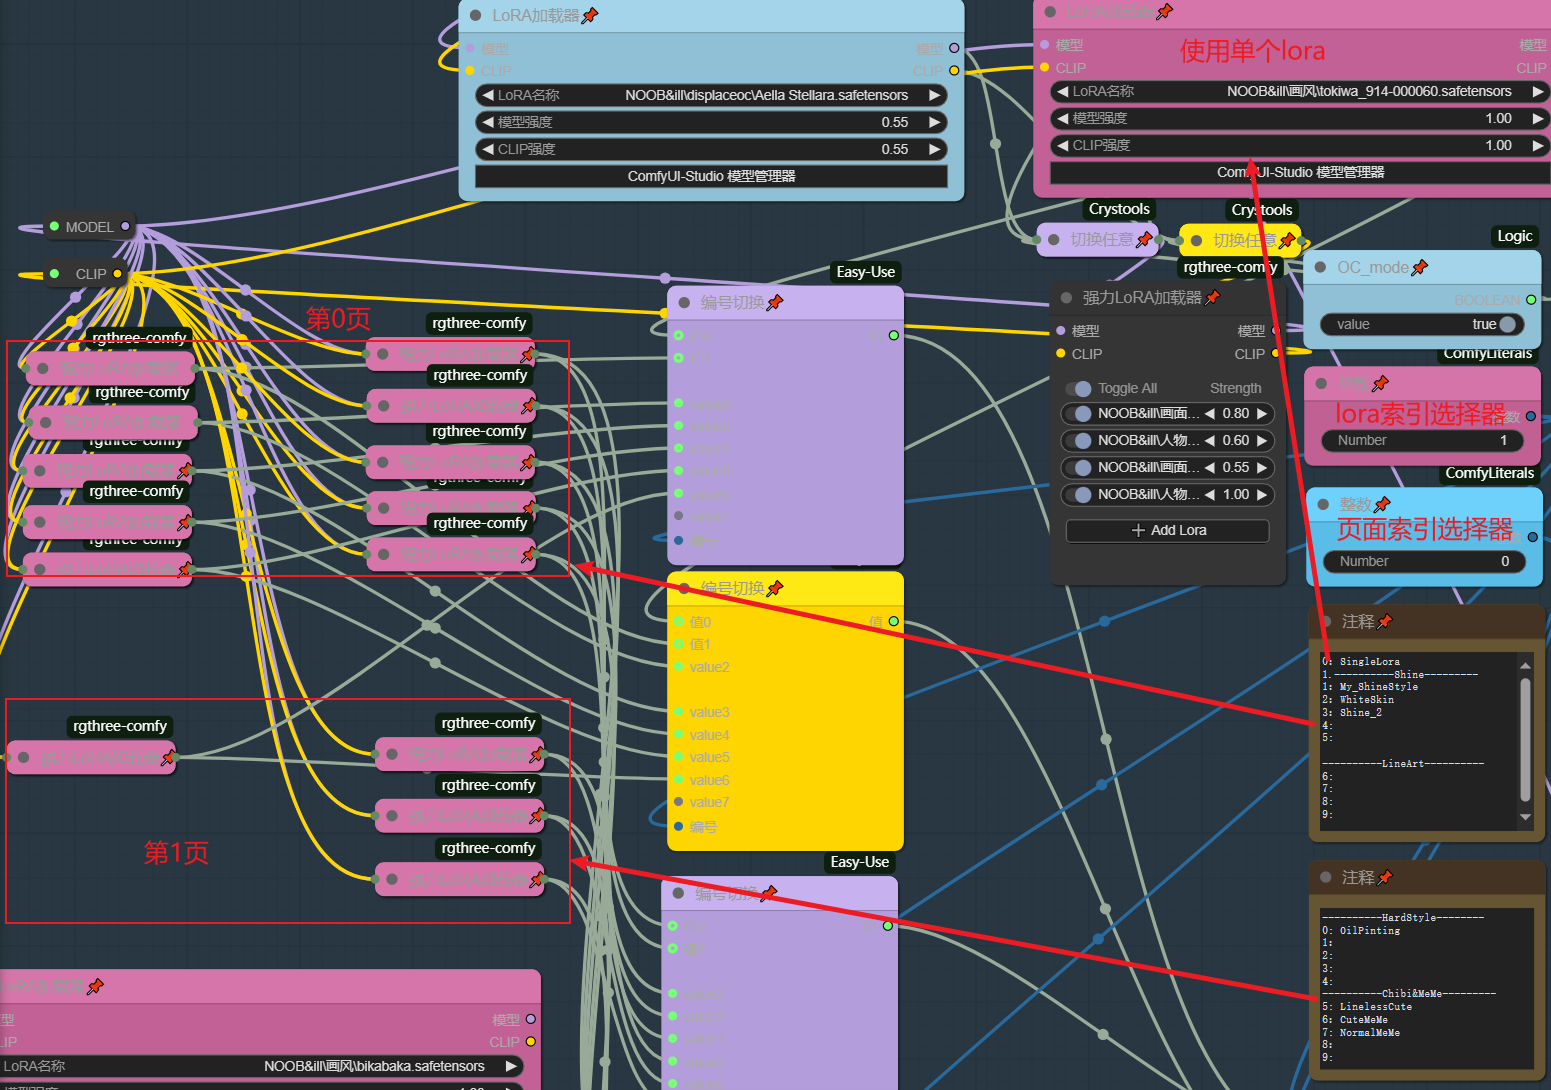Click the pin icon on the yellow 编号切换 node
1551x1090 pixels.
(x=775, y=588)
